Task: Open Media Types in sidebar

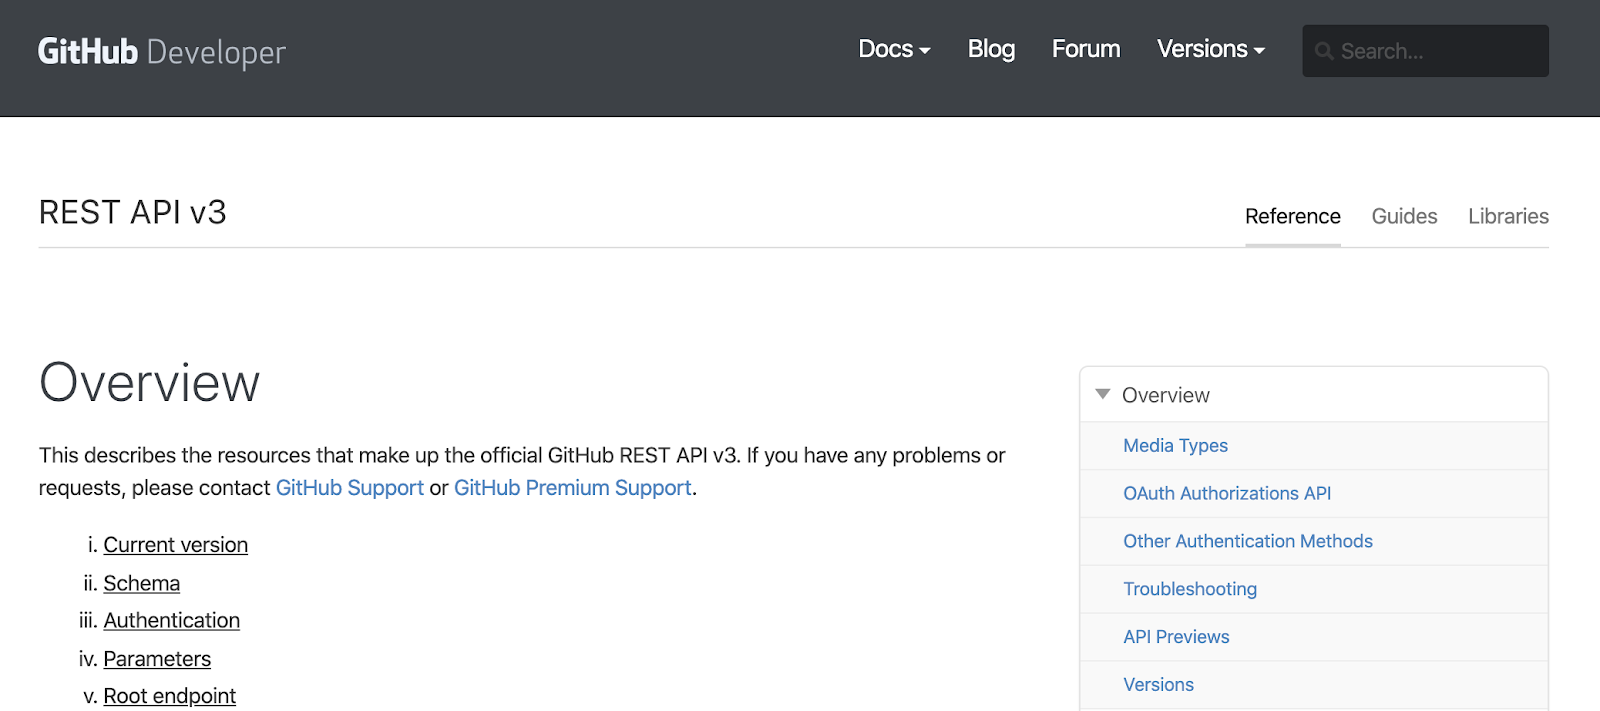Action: tap(1175, 446)
